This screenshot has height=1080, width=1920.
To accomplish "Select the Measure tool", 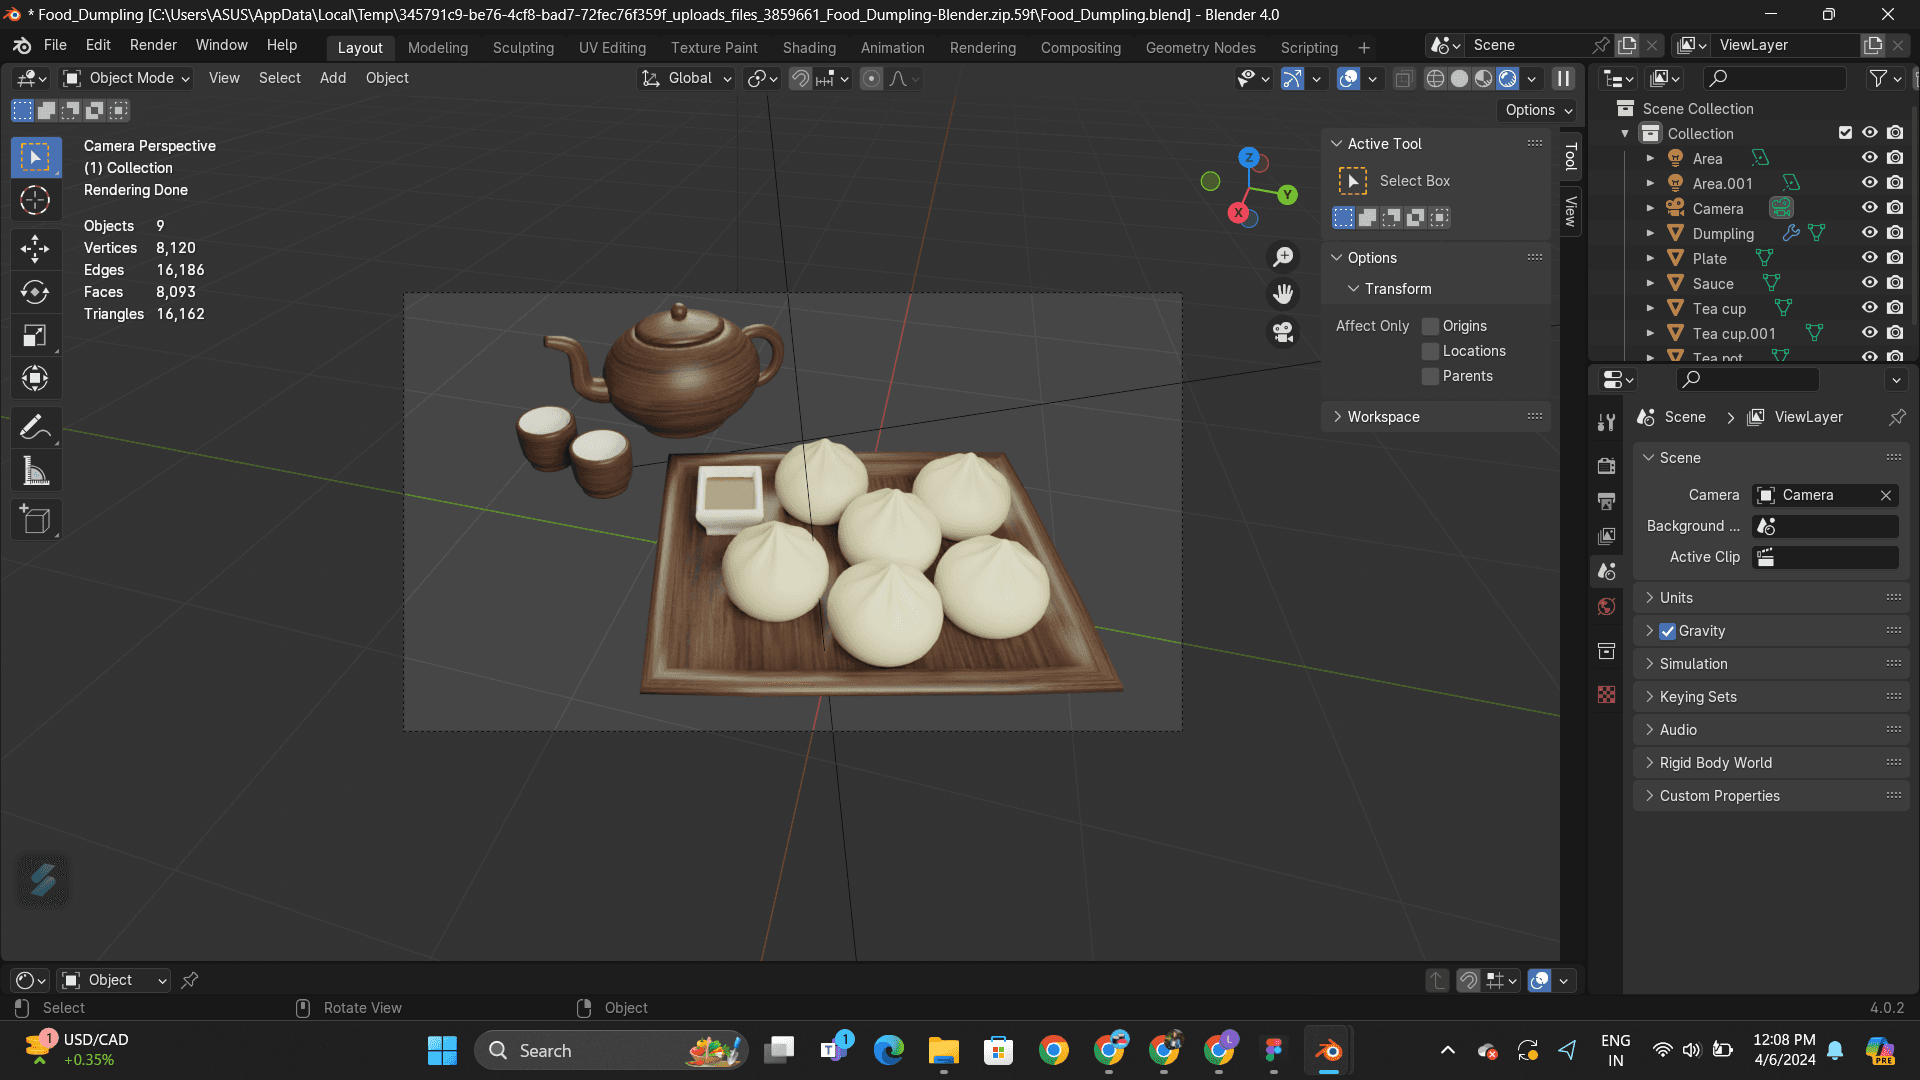I will coord(35,471).
